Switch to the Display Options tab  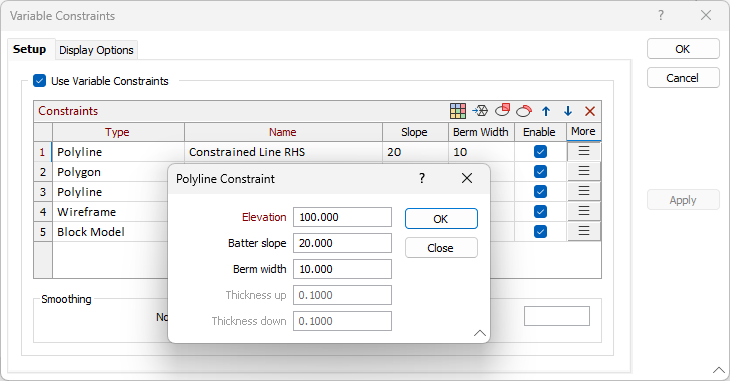96,50
